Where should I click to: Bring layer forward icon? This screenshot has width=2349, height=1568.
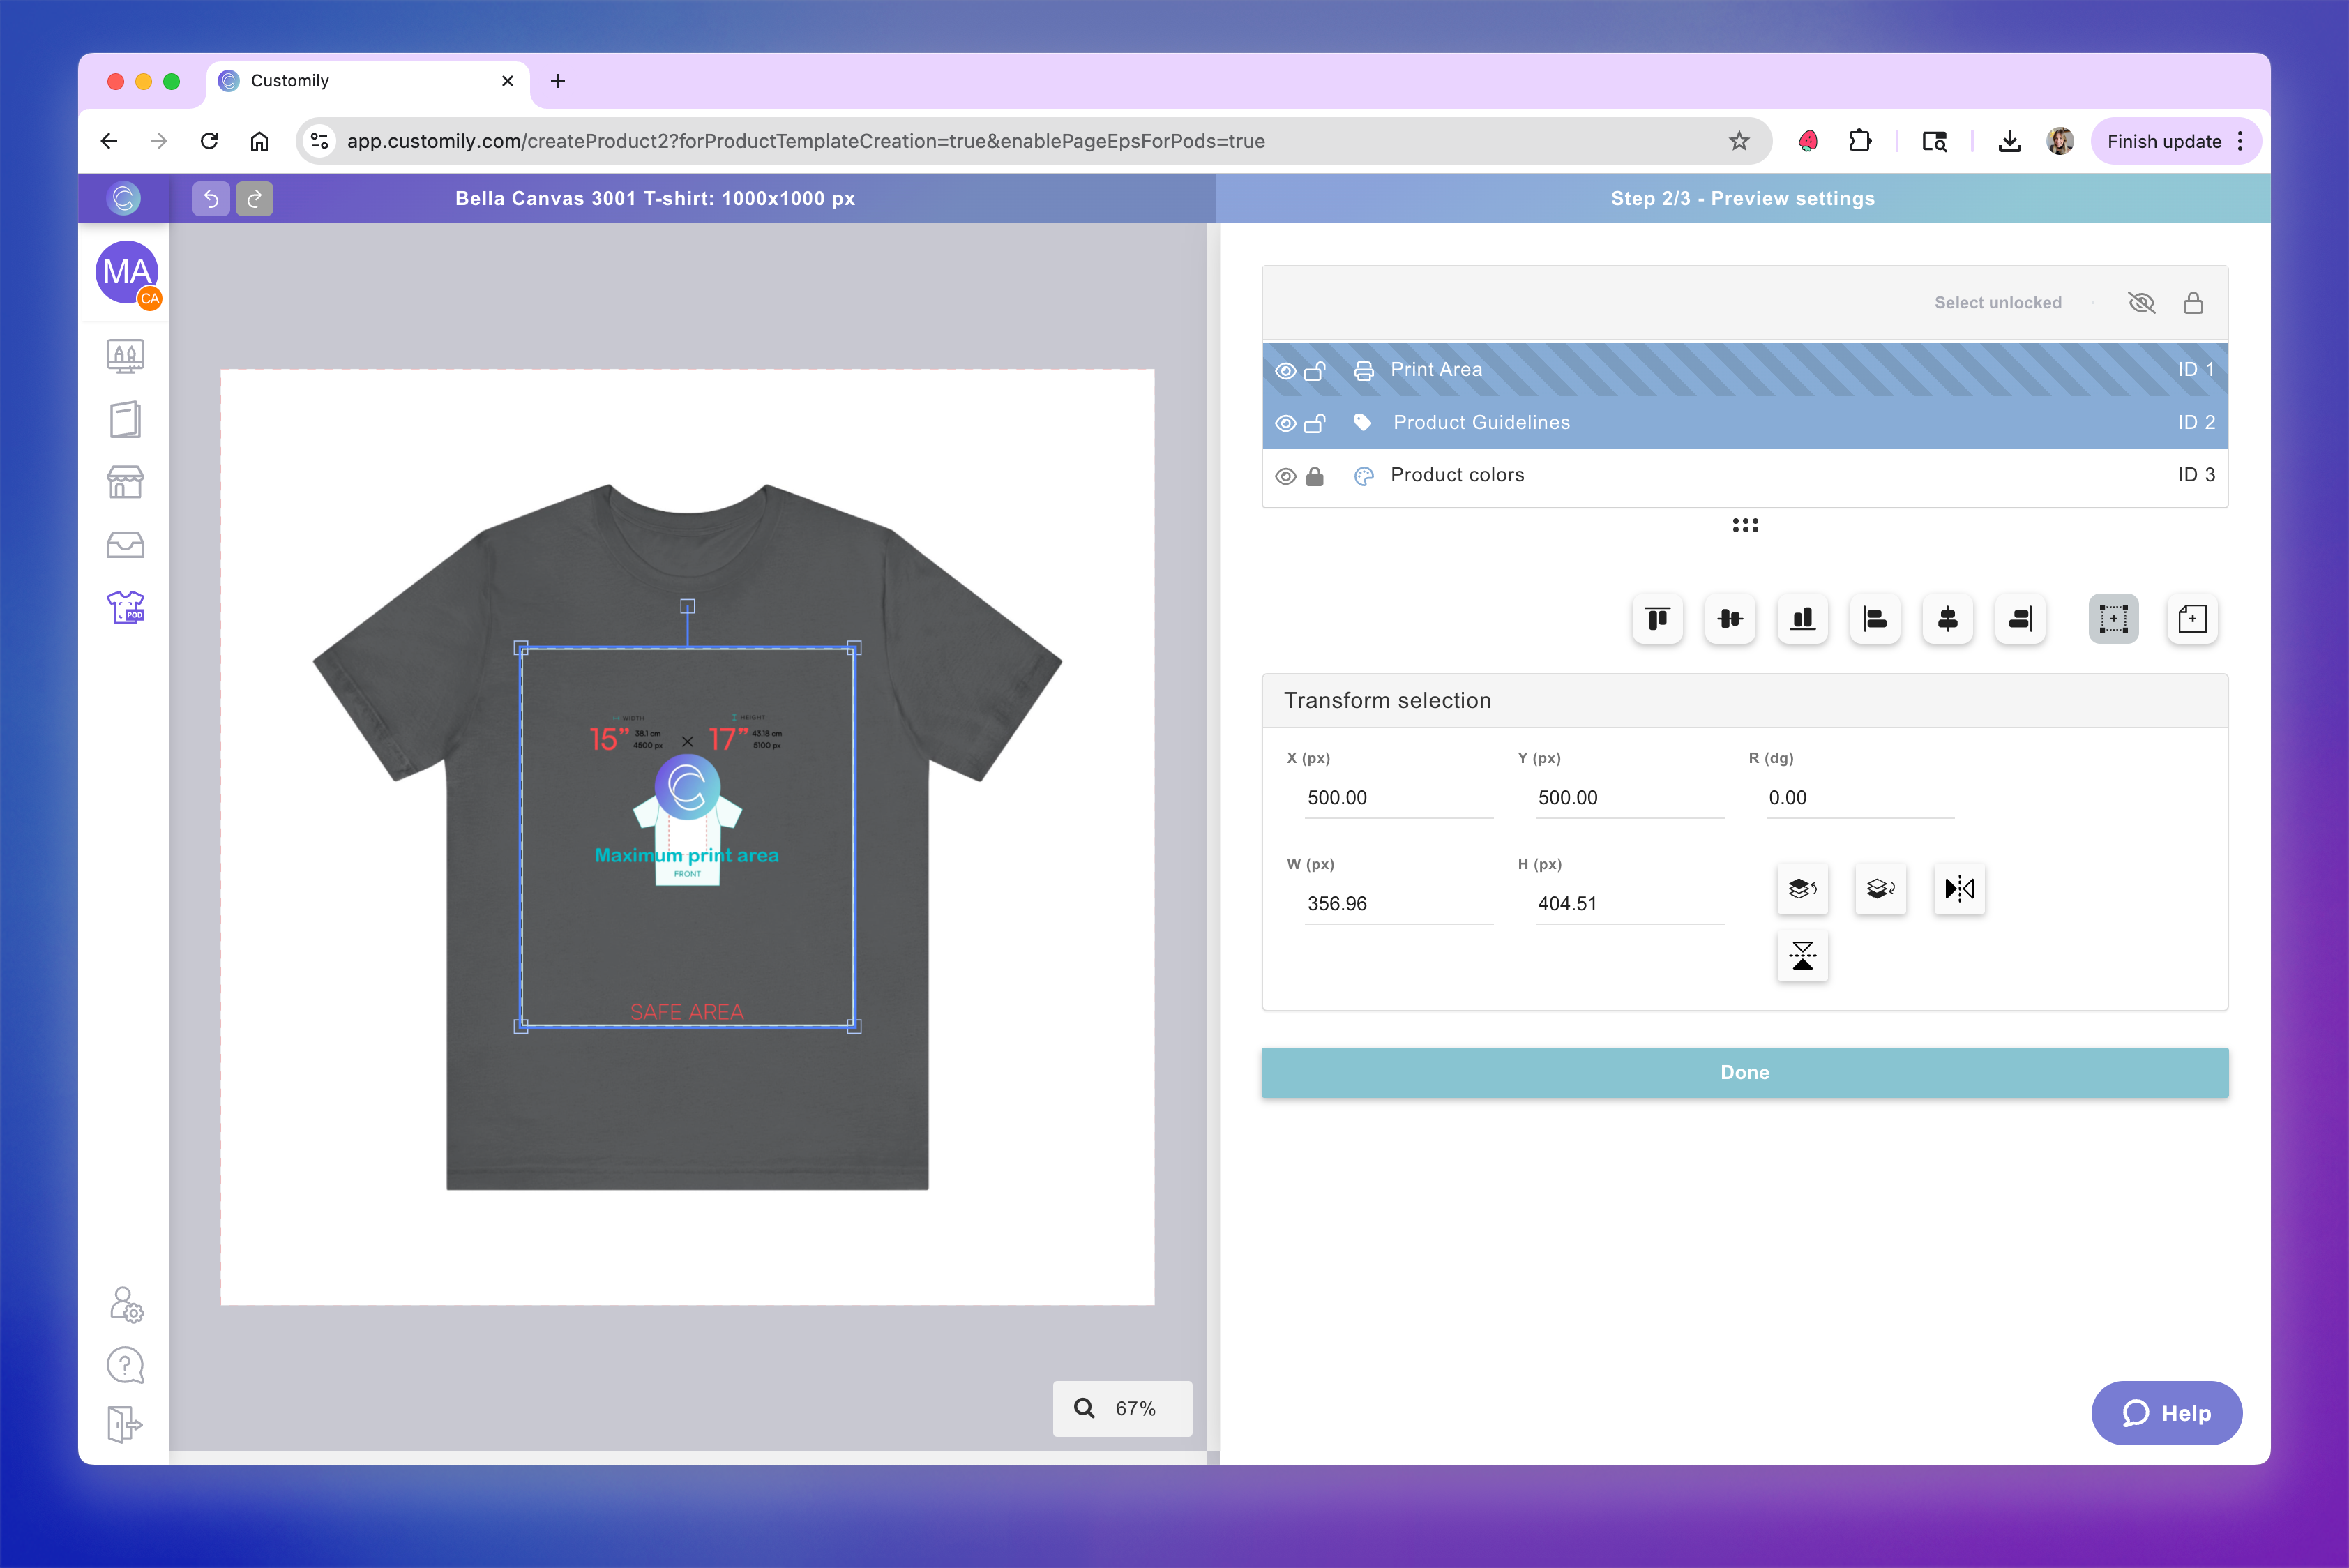[1802, 888]
